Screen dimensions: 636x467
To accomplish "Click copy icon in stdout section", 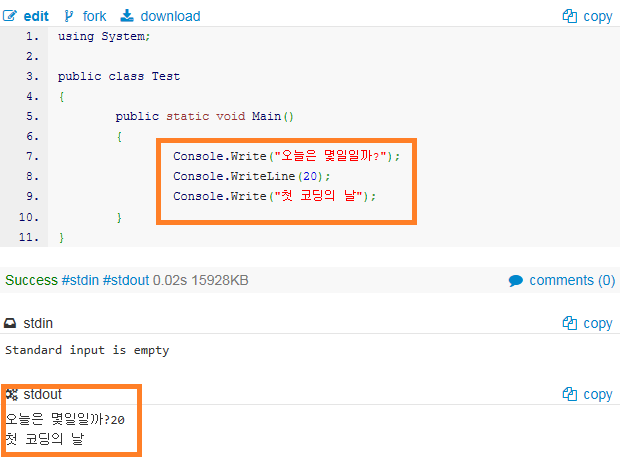I will [x=569, y=394].
